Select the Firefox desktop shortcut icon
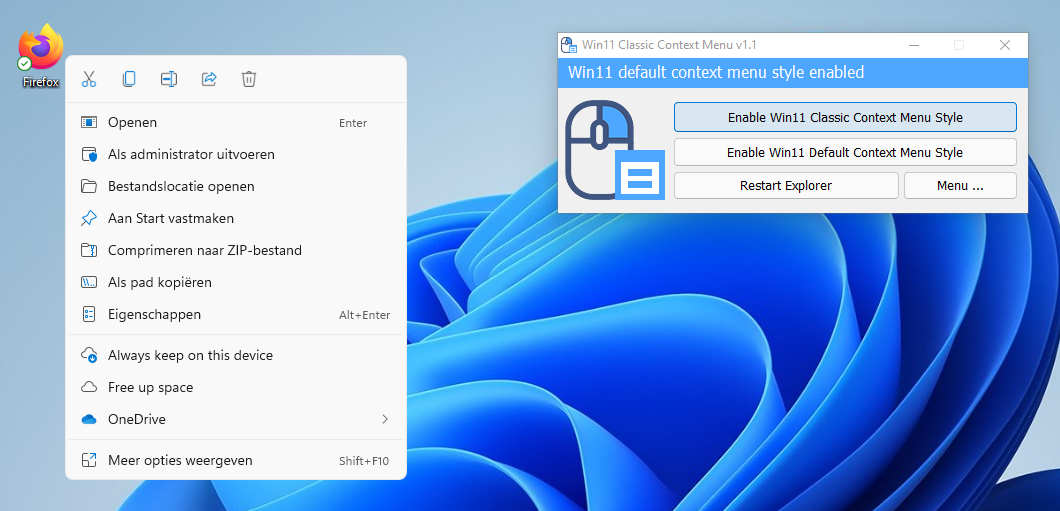The image size is (1060, 511). point(41,50)
